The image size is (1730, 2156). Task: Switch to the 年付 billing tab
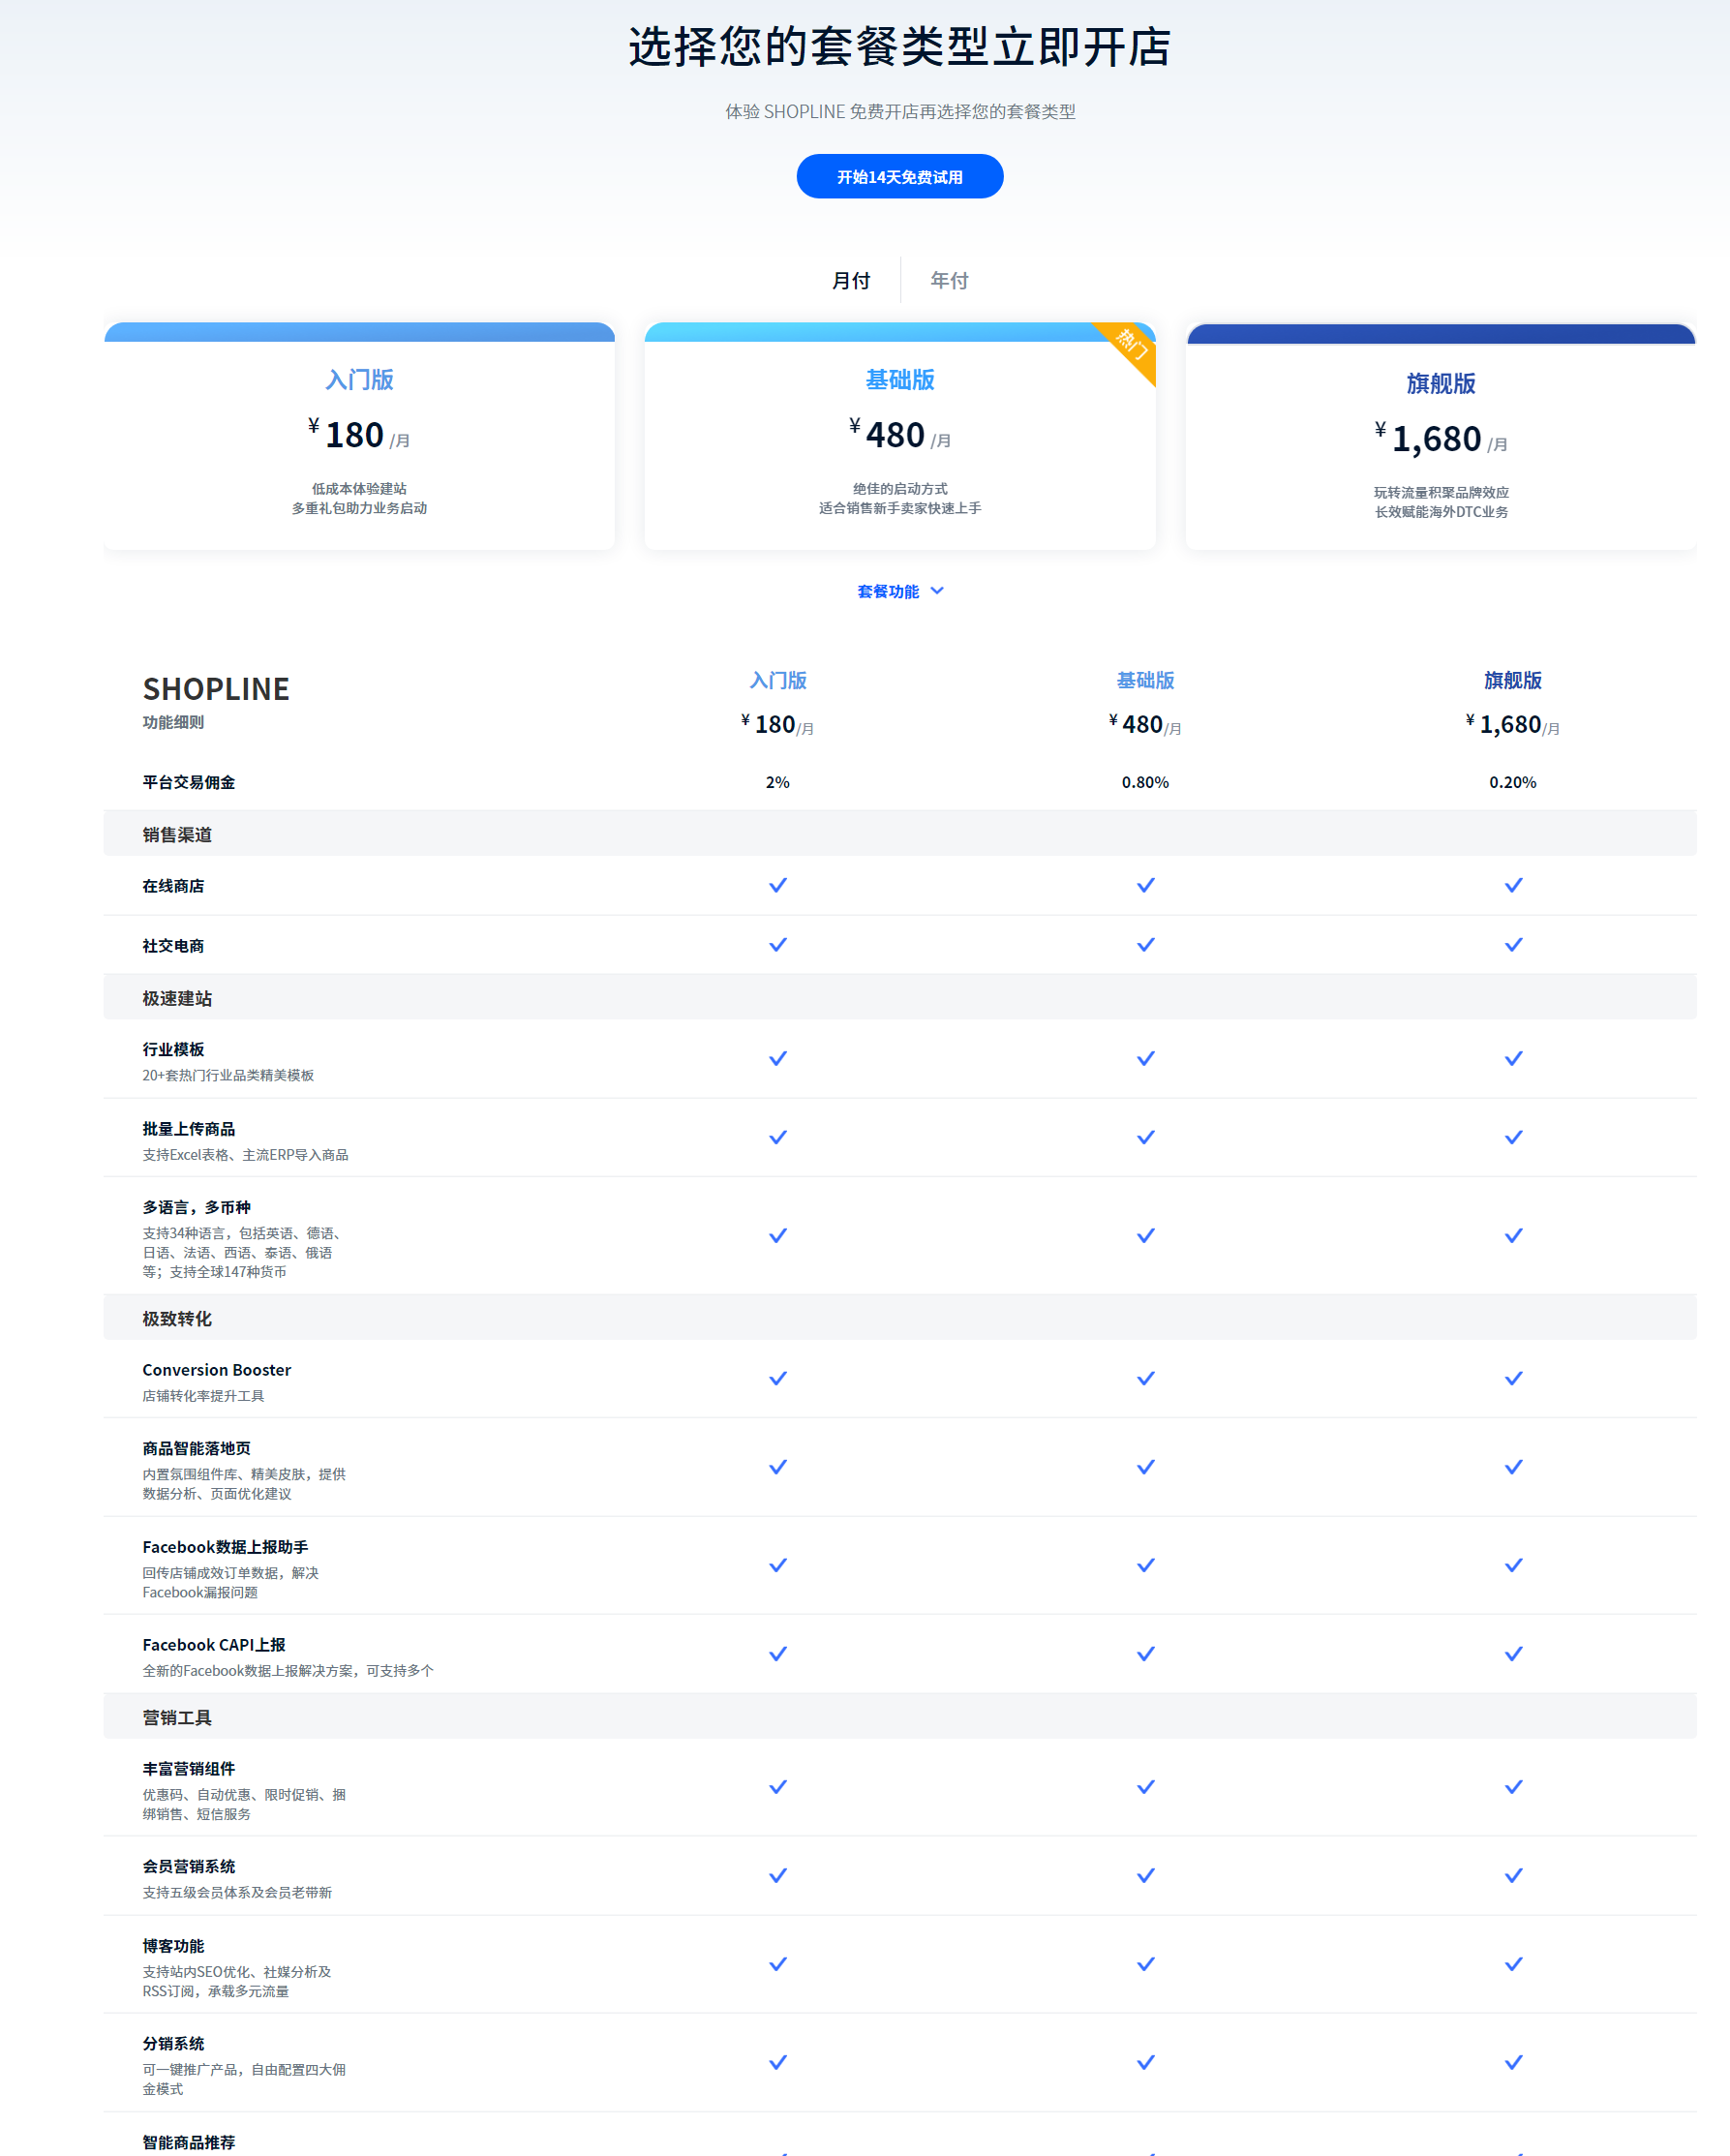point(948,281)
